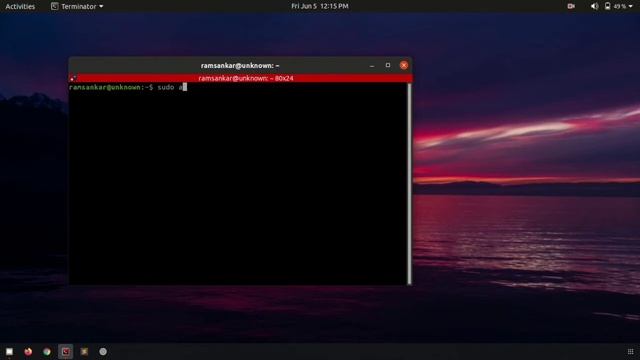Click the screen recording indicator icon
The image size is (640, 360).
point(571,6)
